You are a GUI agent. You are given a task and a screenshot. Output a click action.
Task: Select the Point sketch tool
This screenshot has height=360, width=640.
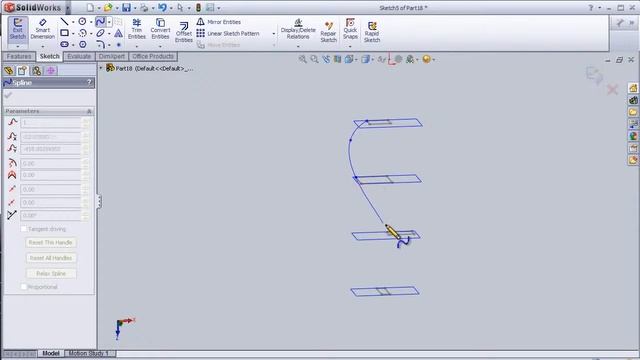click(118, 44)
